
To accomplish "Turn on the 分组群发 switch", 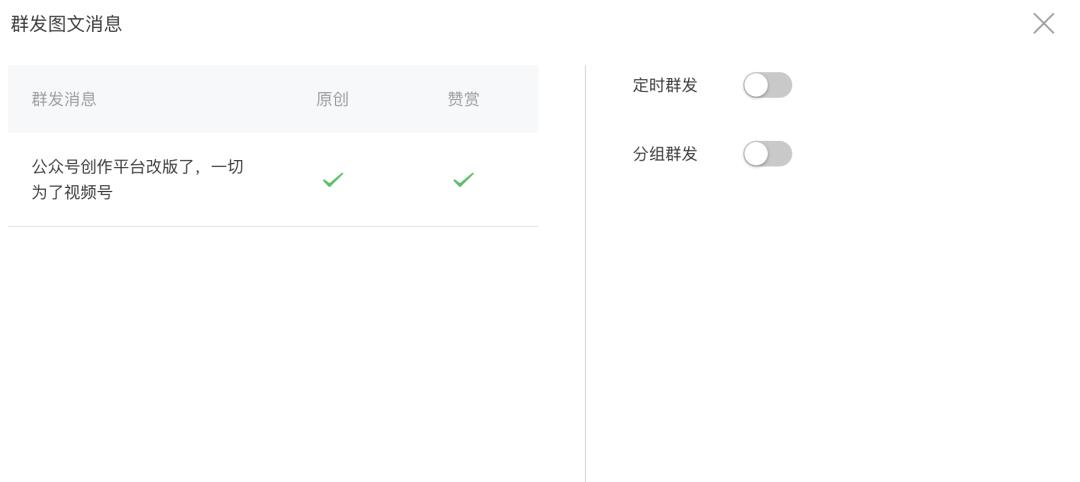I will pyautogui.click(x=767, y=154).
